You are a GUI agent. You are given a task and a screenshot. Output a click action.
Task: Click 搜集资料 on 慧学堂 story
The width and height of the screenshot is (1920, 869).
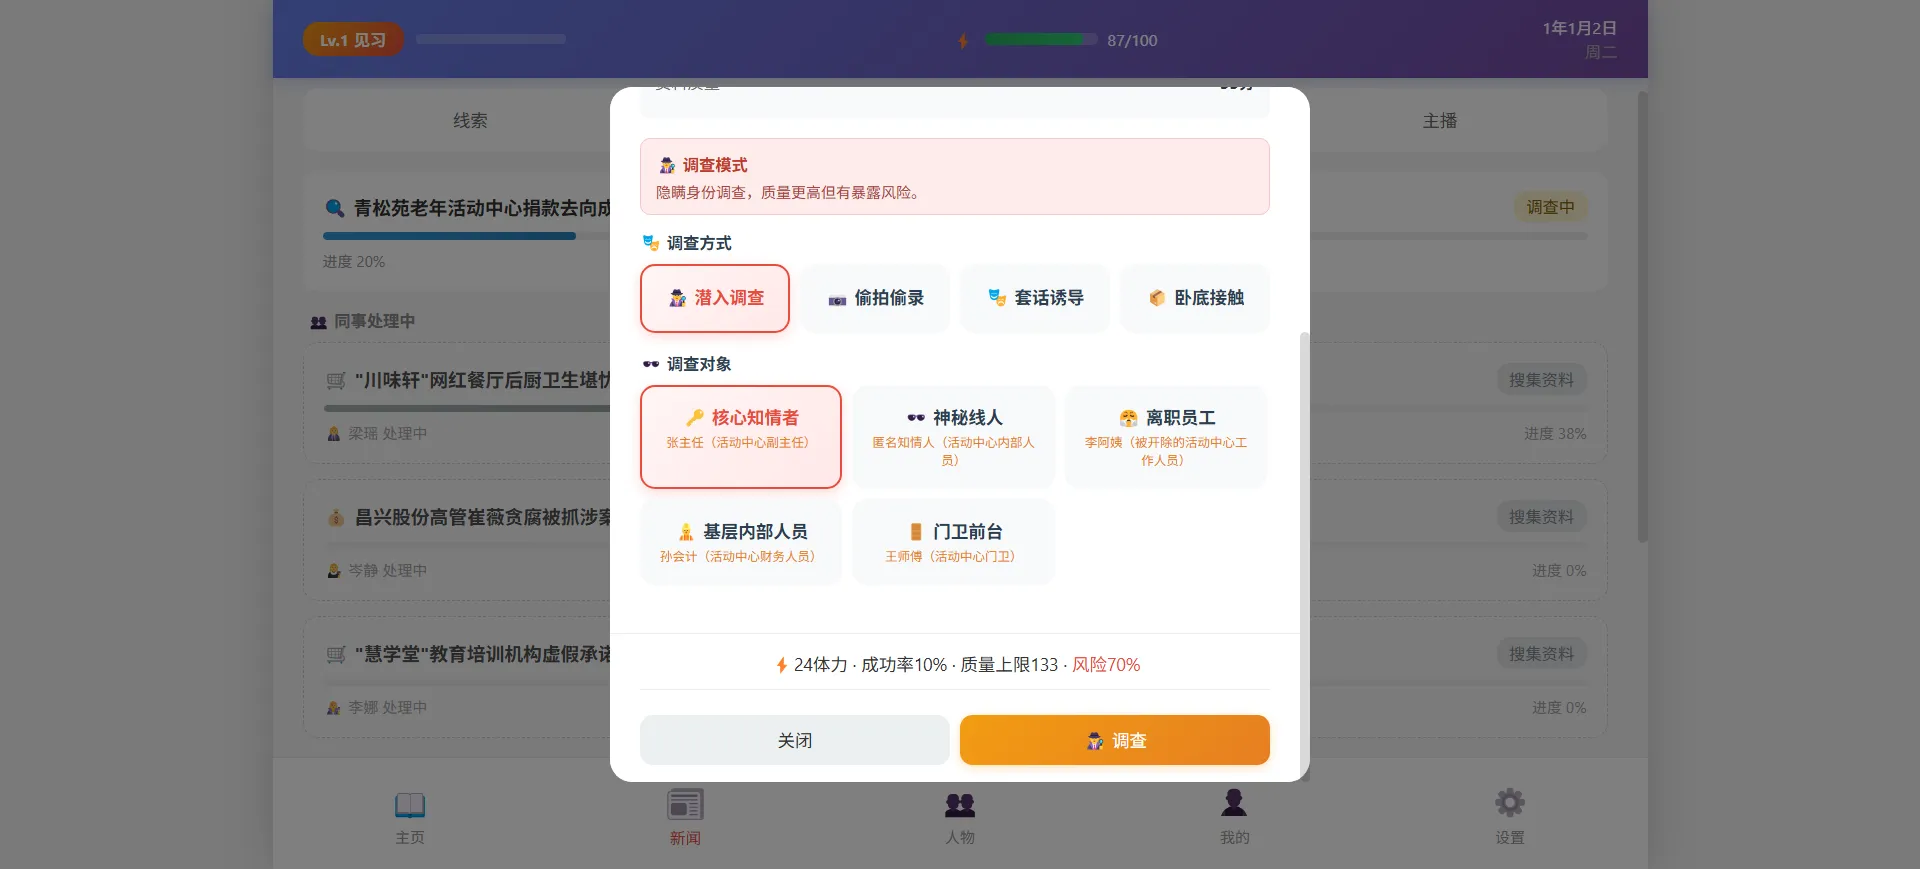[1541, 654]
